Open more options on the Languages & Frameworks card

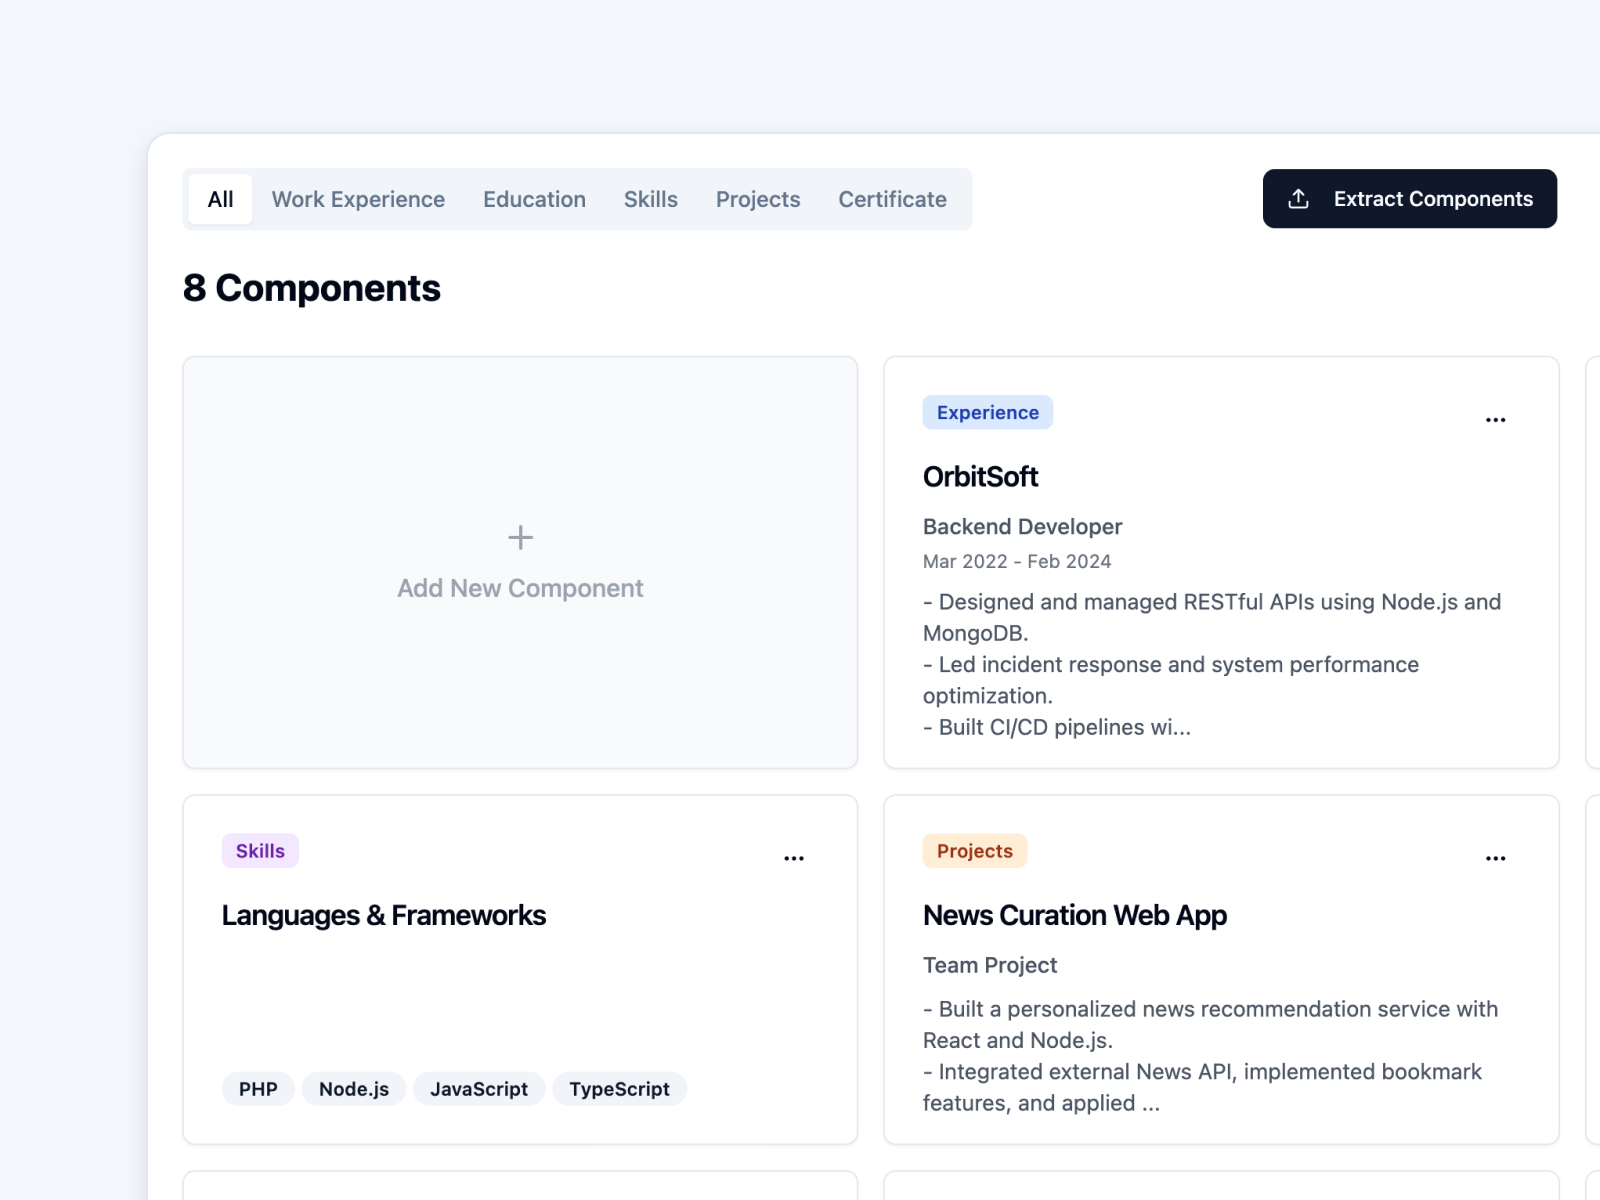(x=794, y=857)
